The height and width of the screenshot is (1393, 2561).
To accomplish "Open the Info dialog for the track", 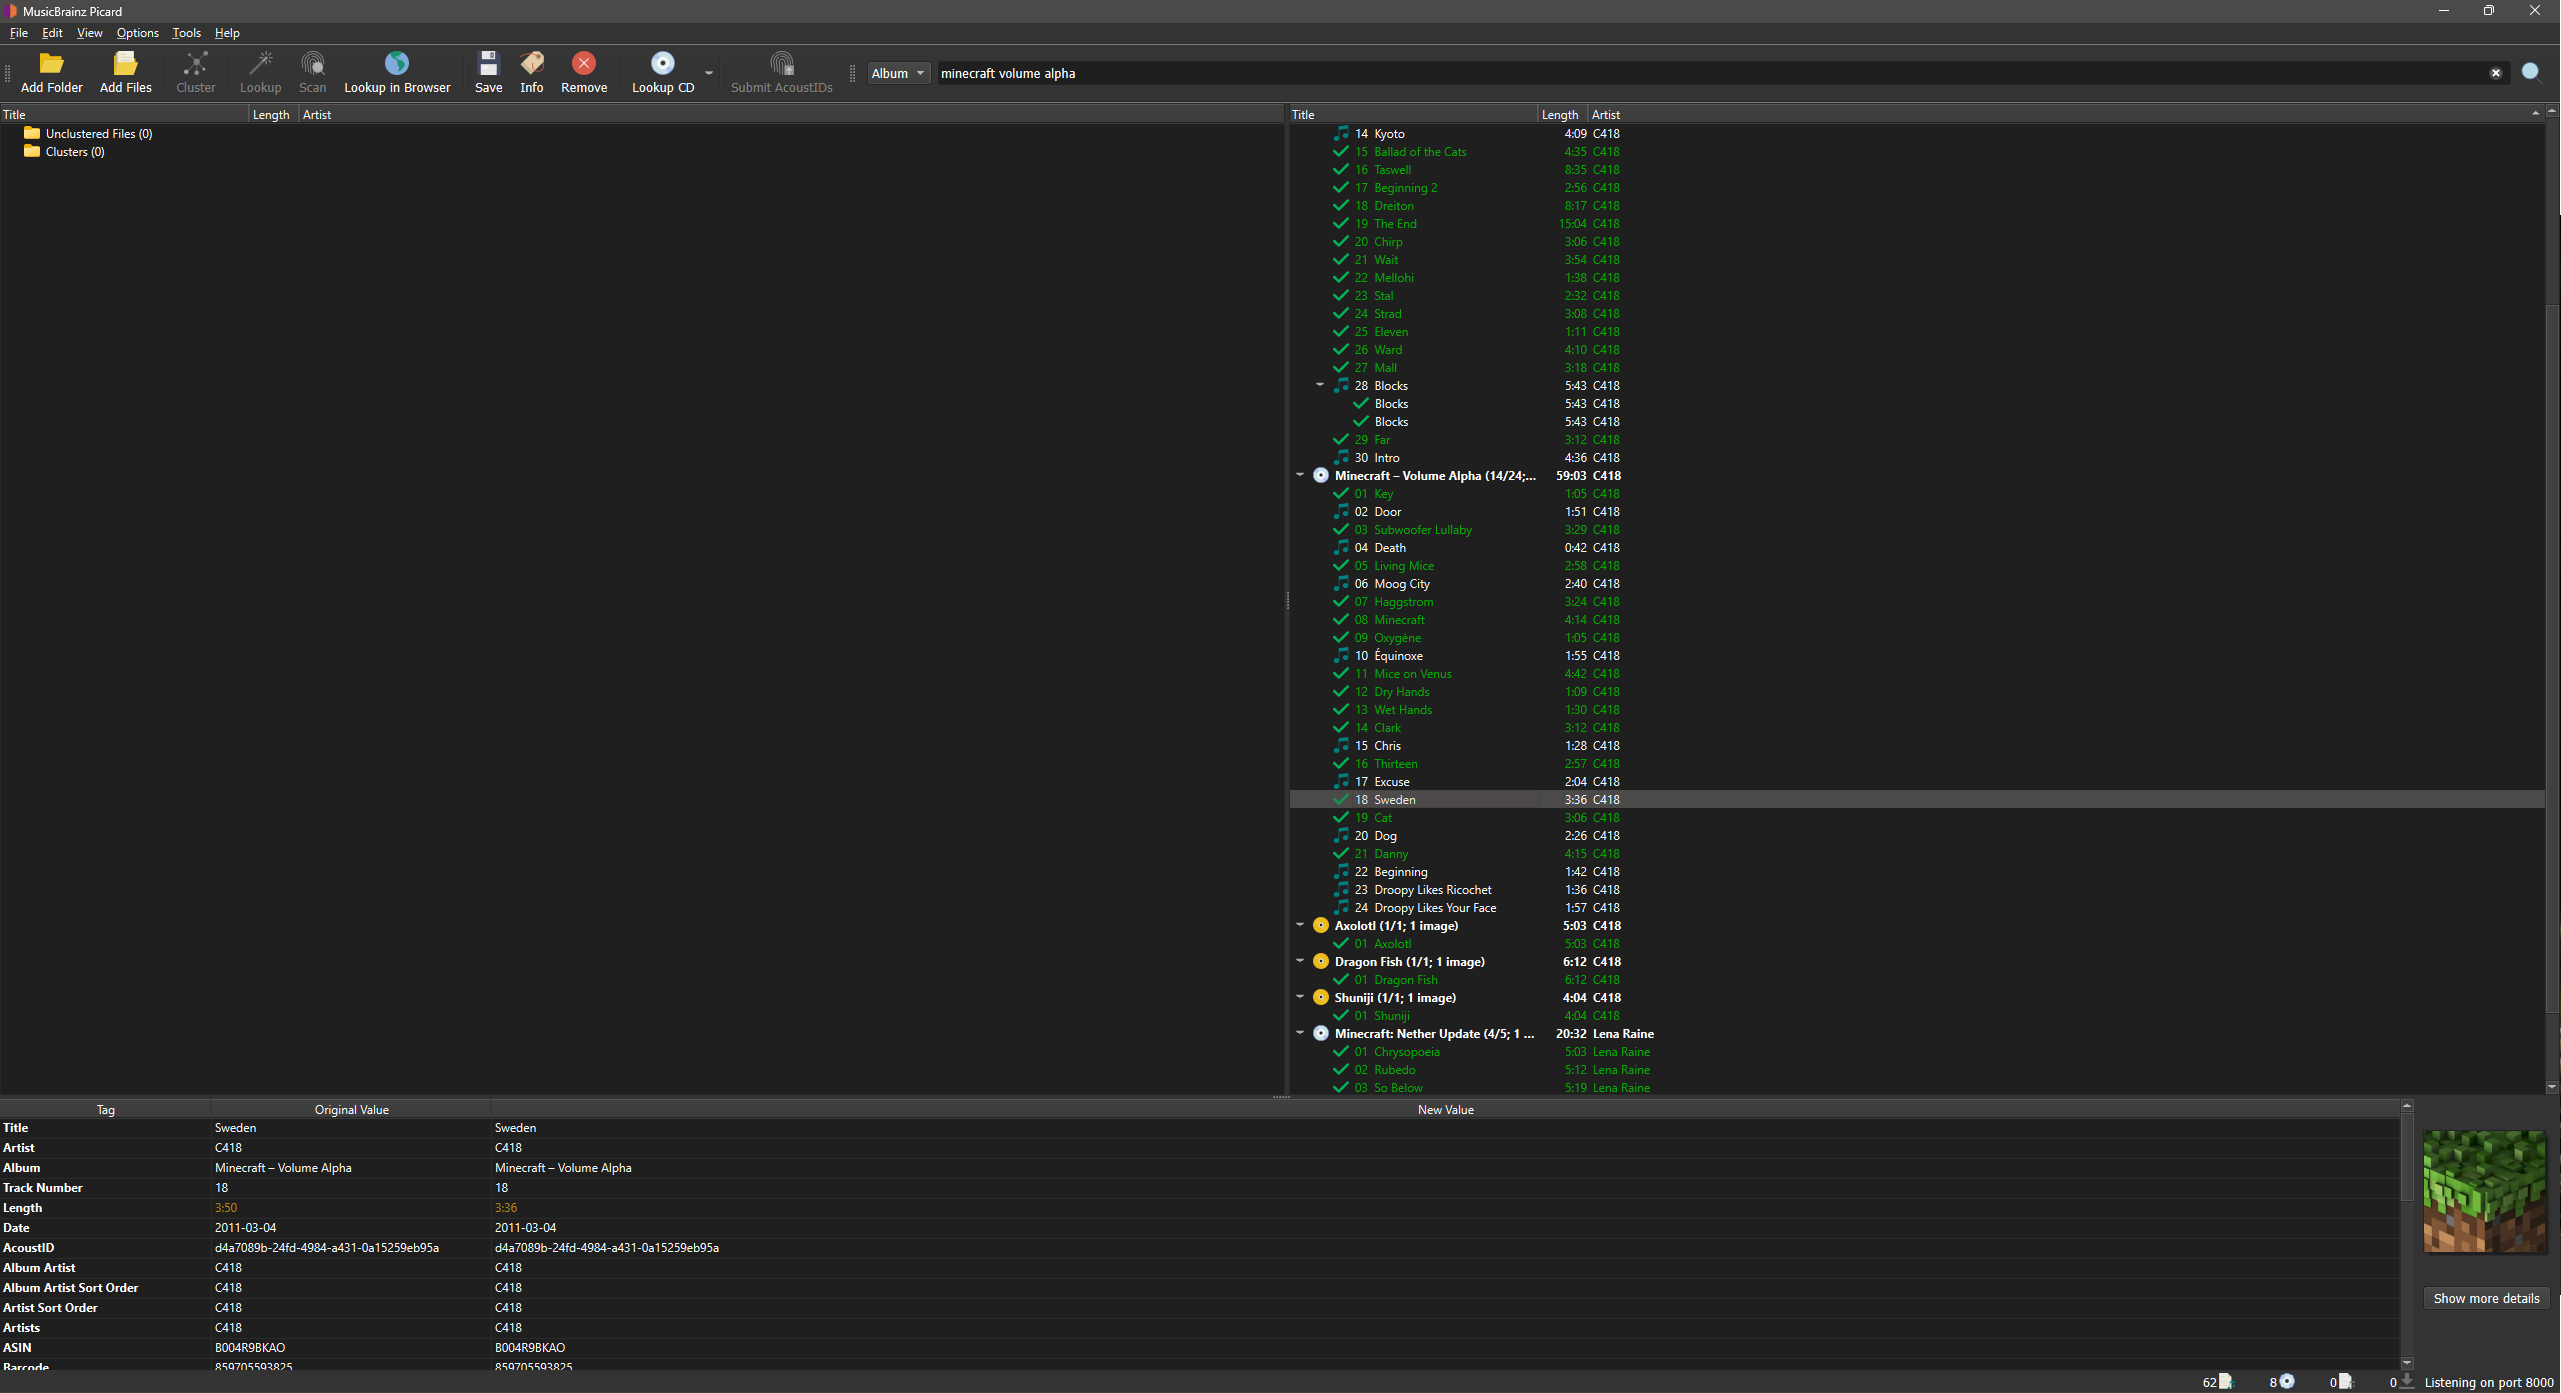I will tap(531, 72).
